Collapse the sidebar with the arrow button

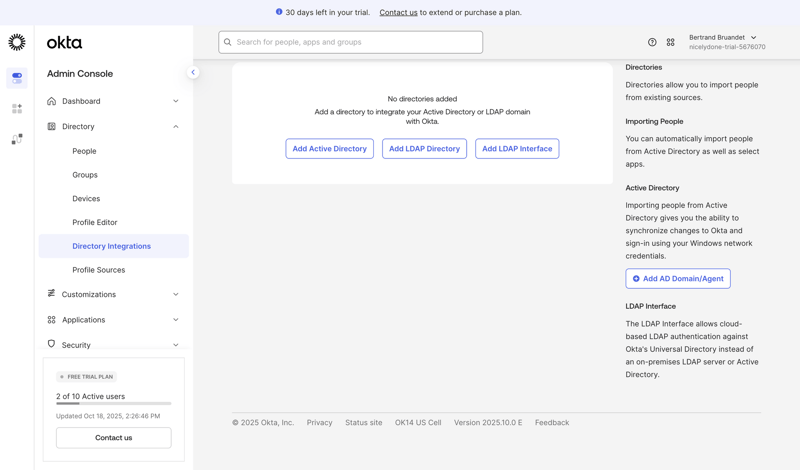(193, 72)
